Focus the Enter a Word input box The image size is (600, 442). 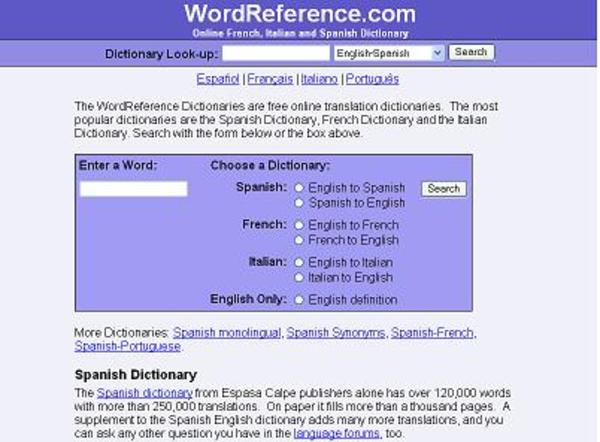(x=133, y=189)
